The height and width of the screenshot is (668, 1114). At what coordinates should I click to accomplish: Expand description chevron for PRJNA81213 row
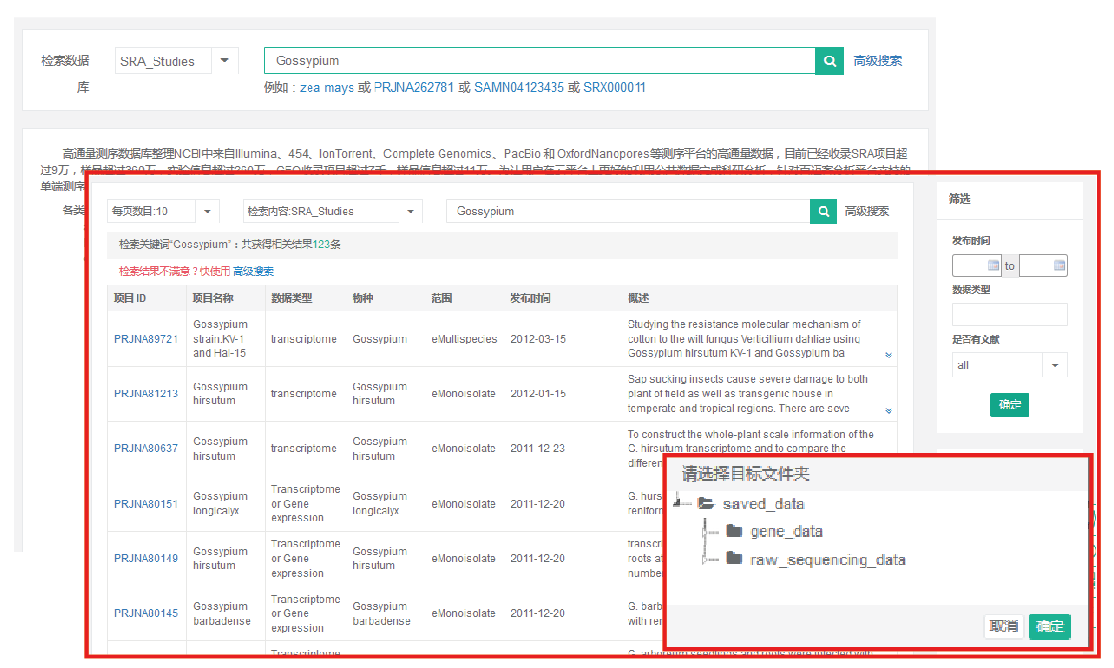pyautogui.click(x=888, y=410)
